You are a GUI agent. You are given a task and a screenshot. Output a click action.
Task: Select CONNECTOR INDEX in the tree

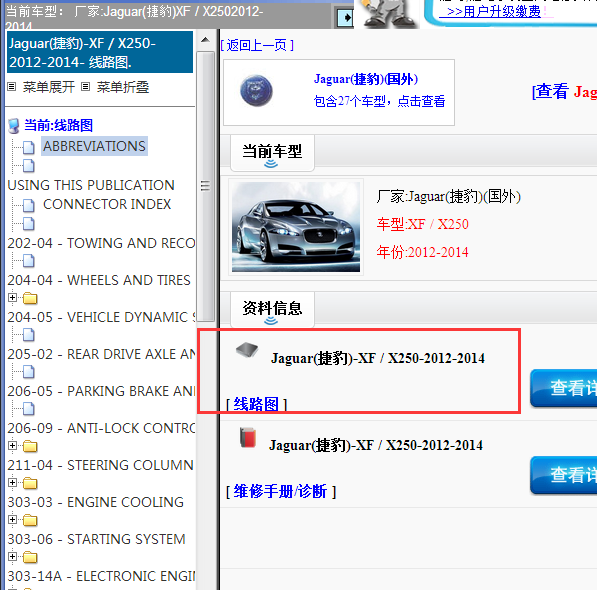(x=107, y=204)
